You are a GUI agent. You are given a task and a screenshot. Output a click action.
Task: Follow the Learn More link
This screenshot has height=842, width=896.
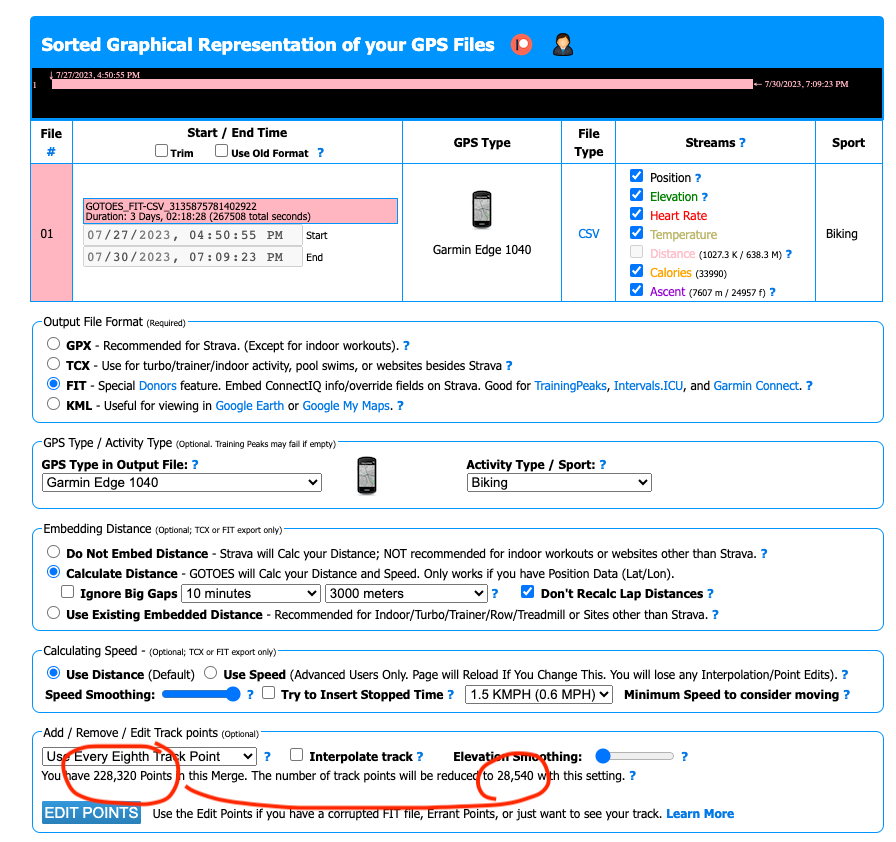(x=700, y=813)
